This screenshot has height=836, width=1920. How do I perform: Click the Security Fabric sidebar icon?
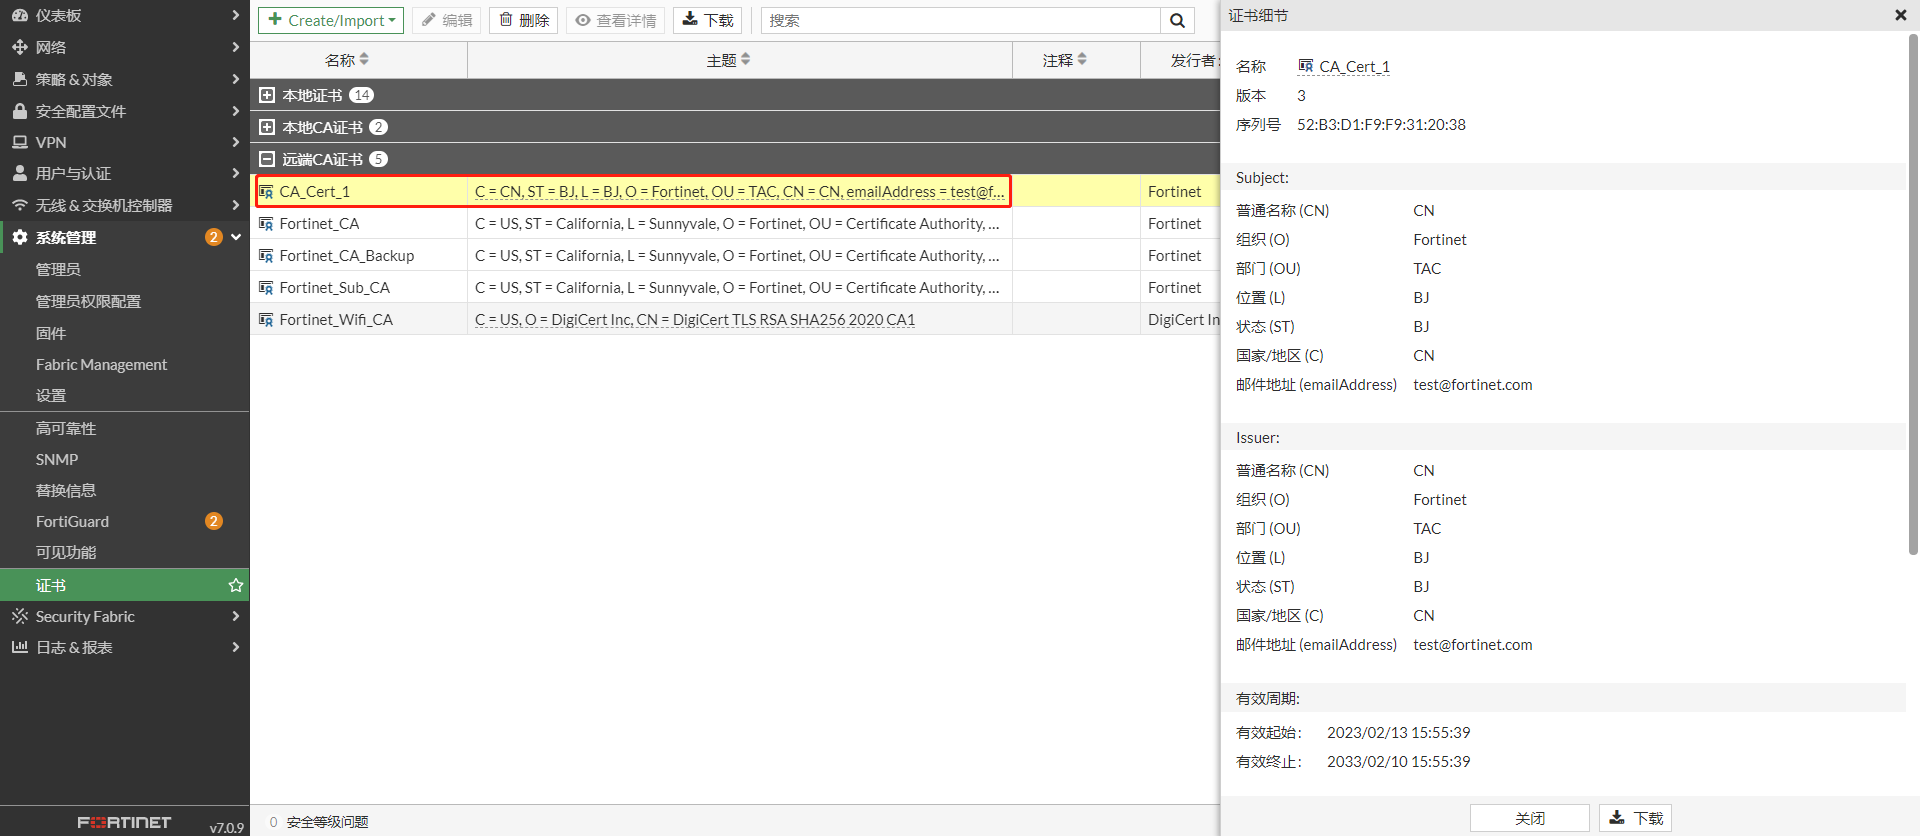pyautogui.click(x=19, y=616)
